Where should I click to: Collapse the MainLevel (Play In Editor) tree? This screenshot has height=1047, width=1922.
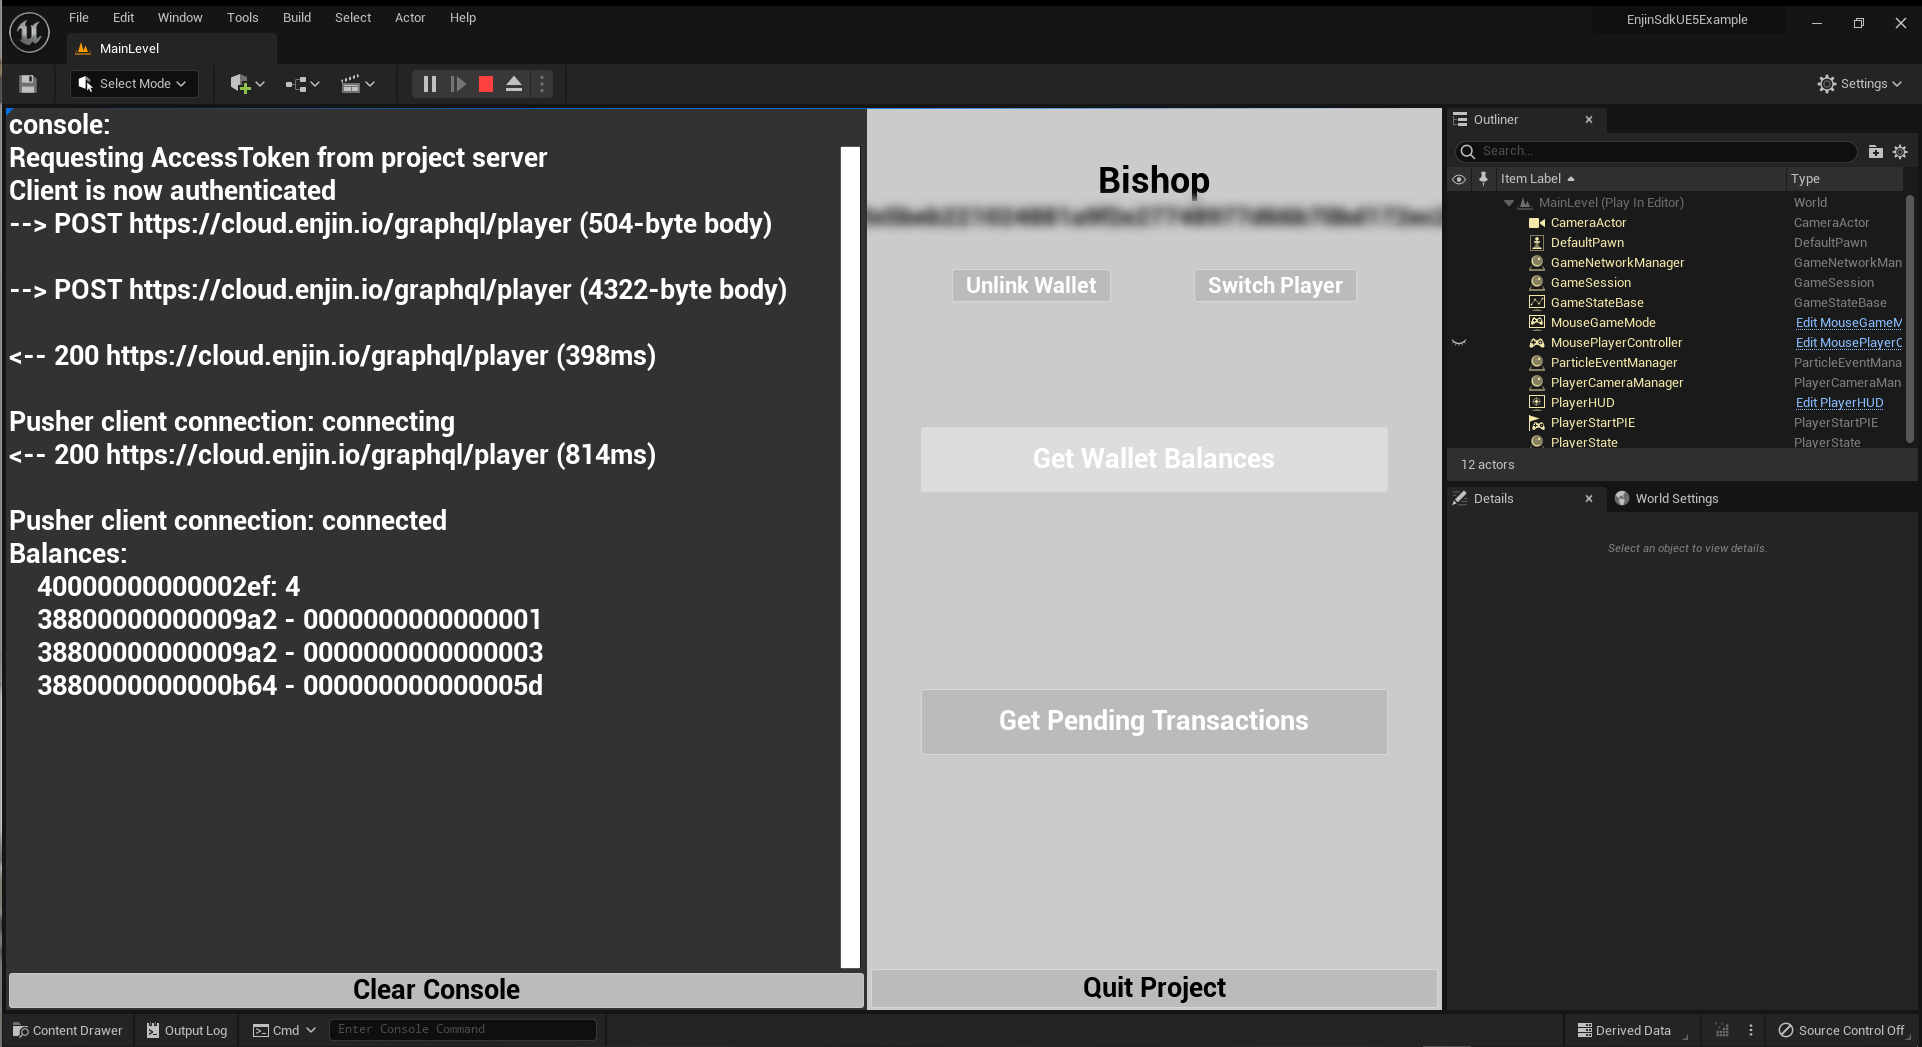(1509, 203)
